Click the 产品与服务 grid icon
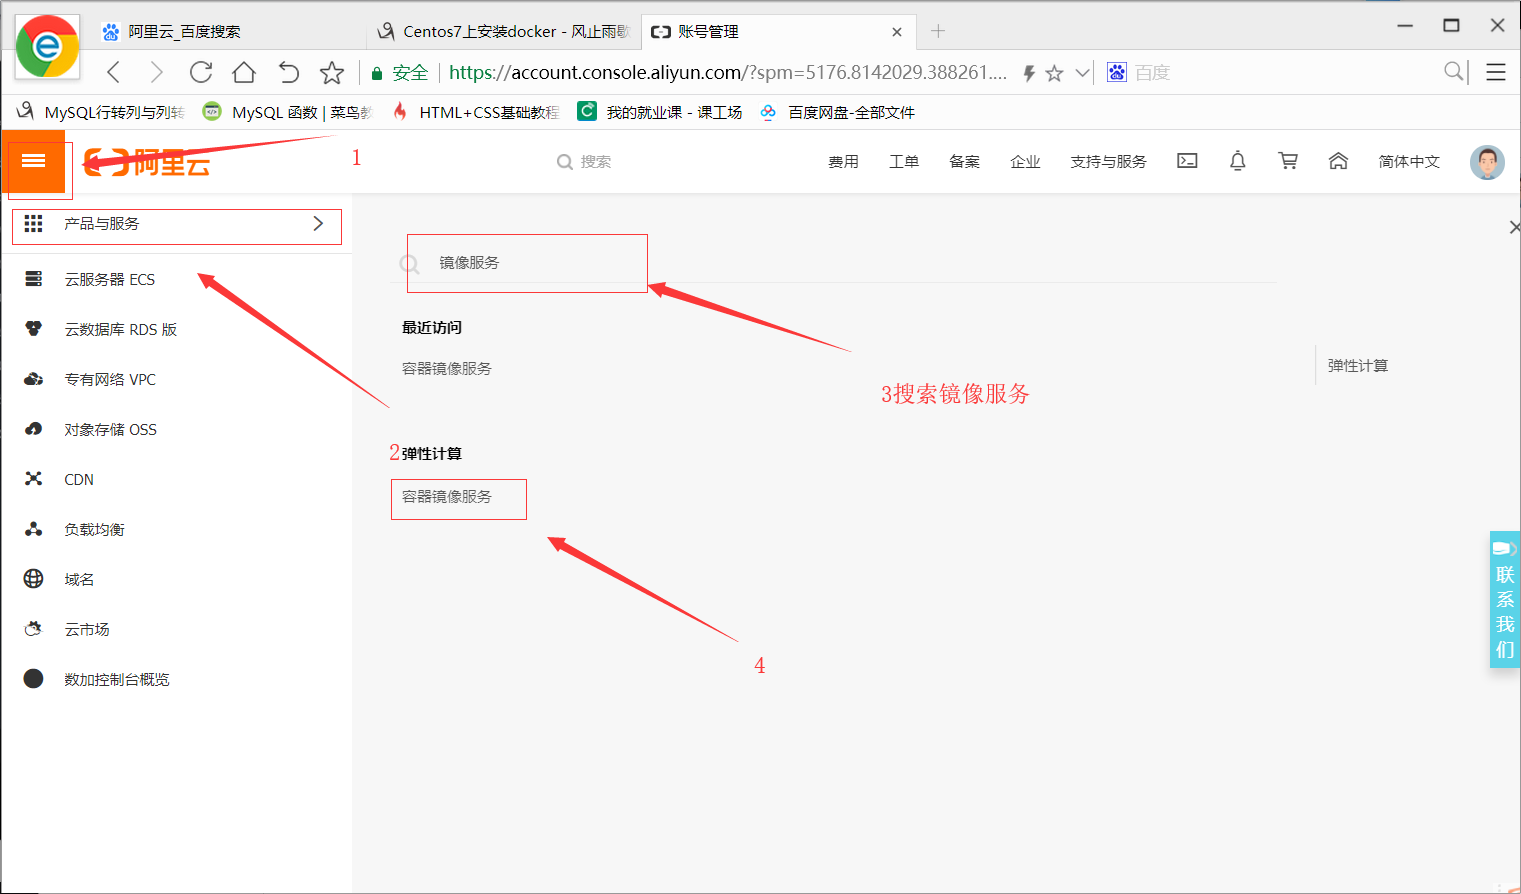The height and width of the screenshot is (894, 1521). tap(34, 223)
